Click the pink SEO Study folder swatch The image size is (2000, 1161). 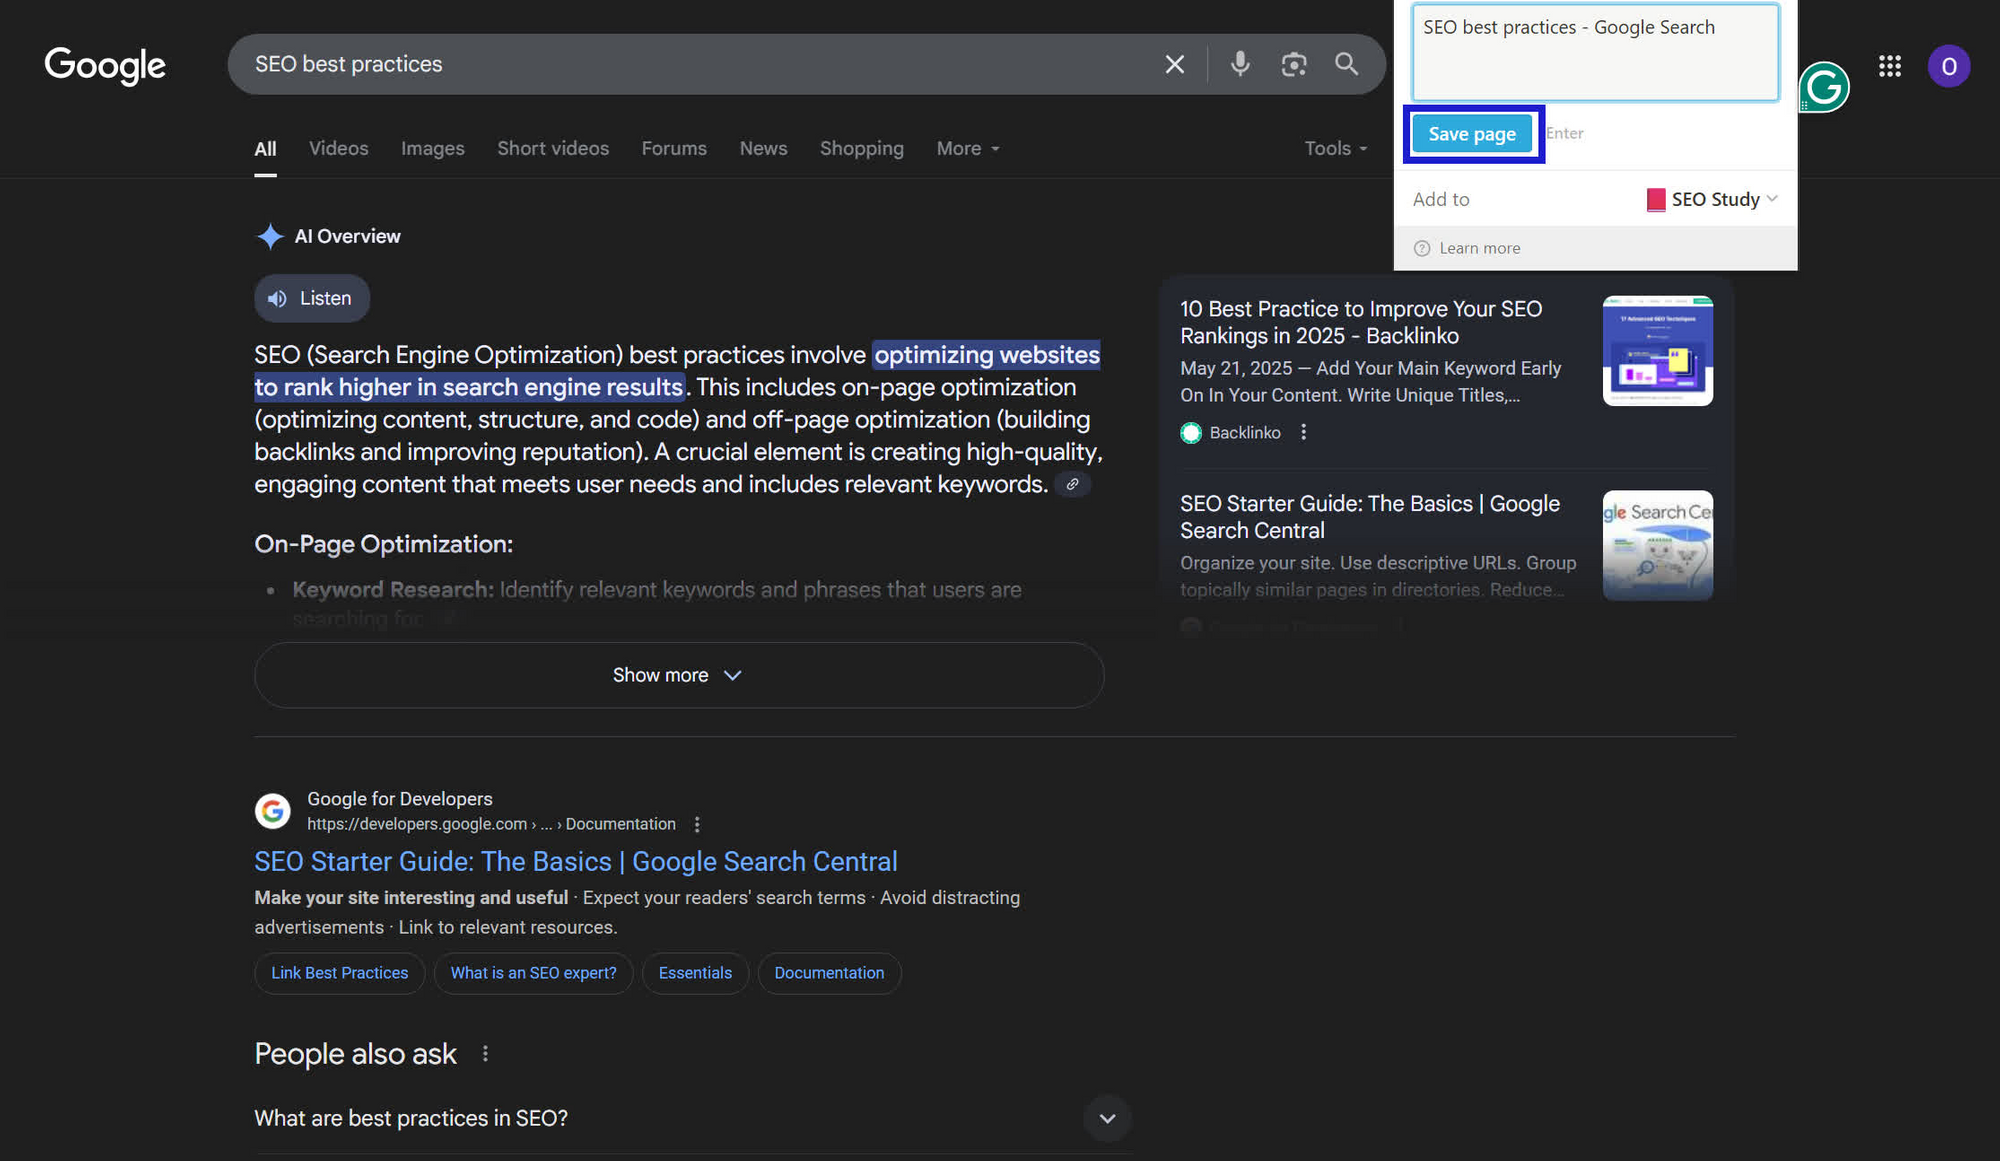[1656, 199]
